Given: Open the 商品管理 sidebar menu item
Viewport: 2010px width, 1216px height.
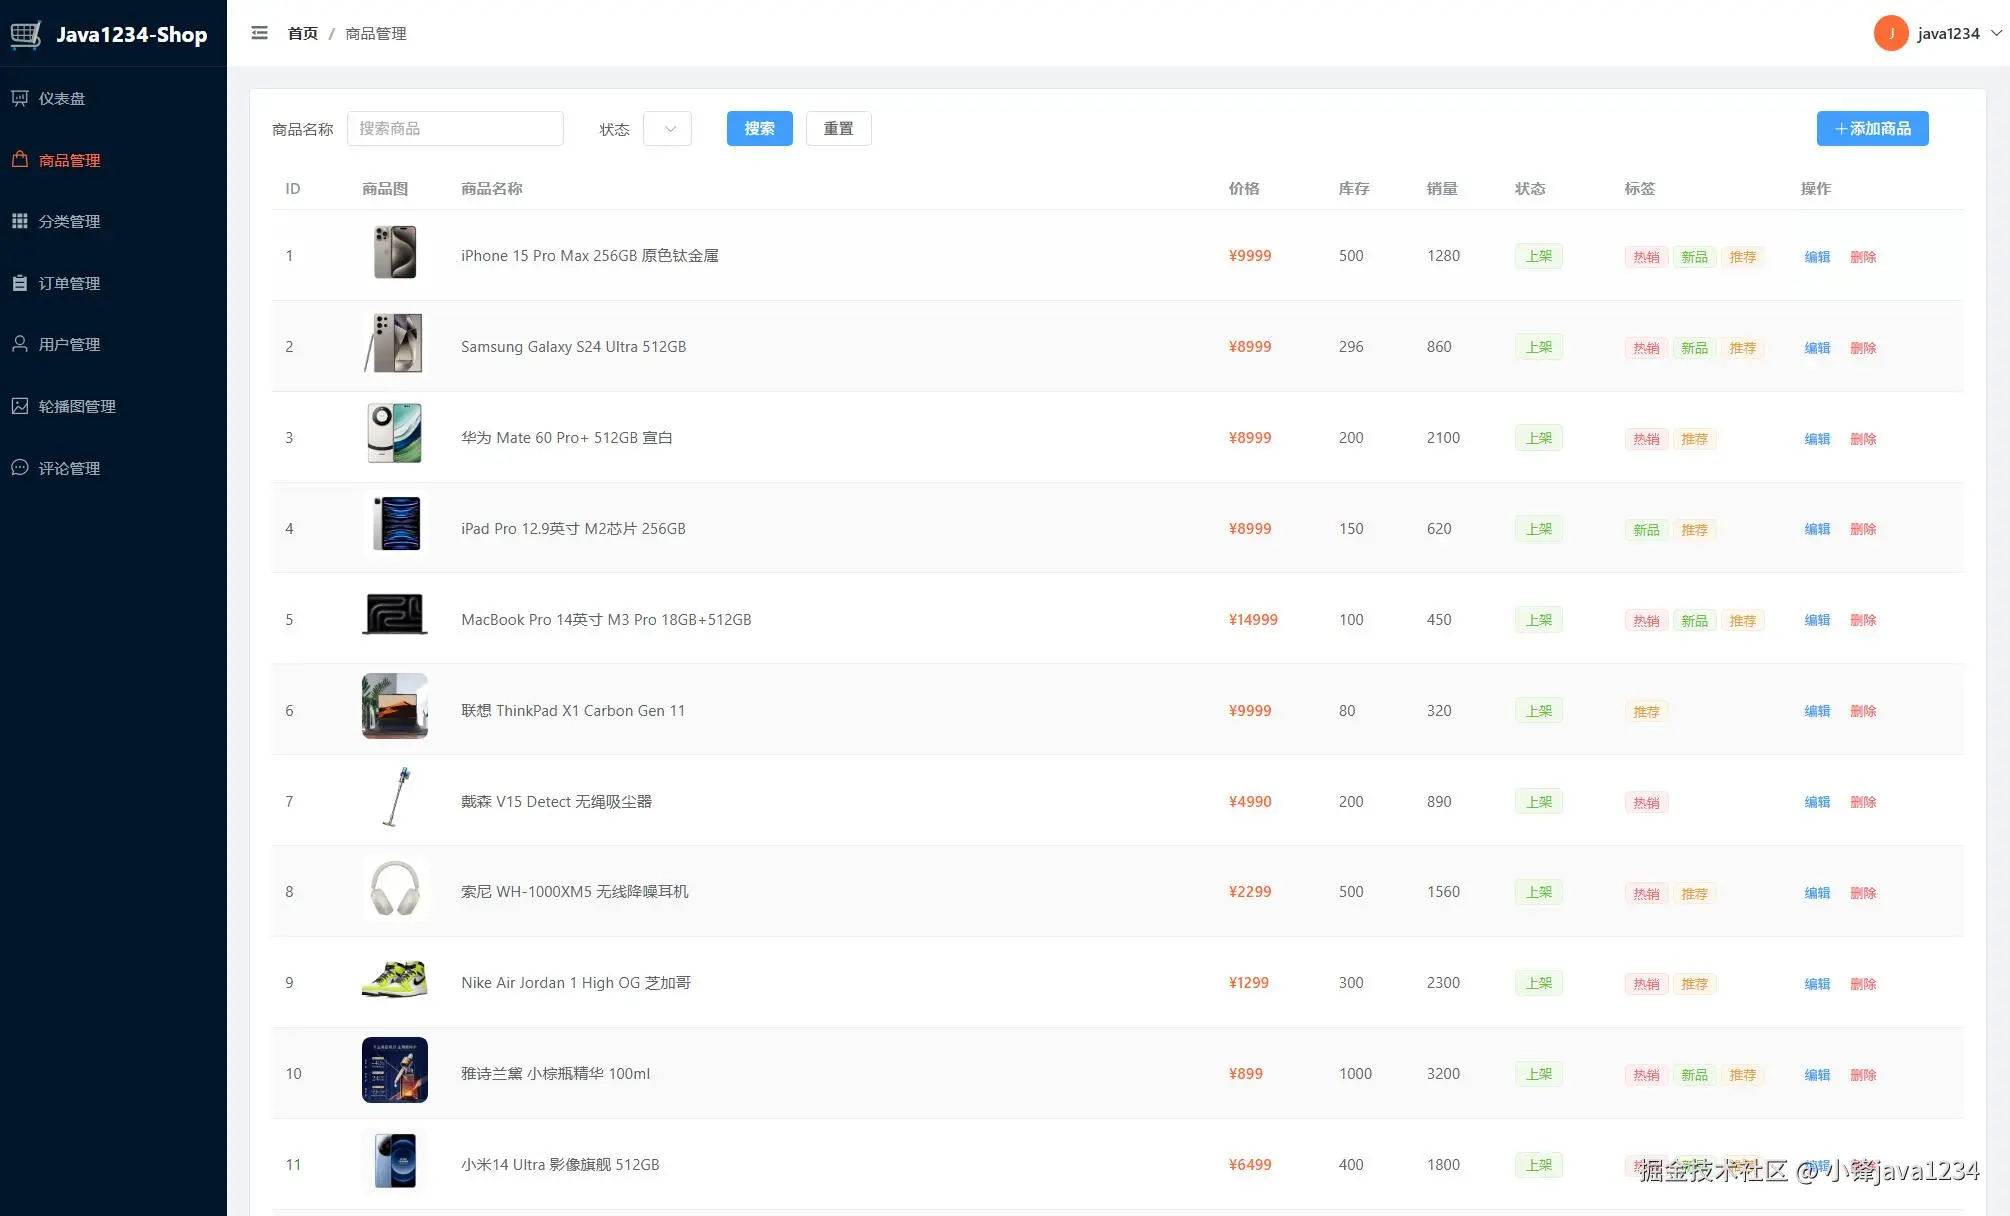Looking at the screenshot, I should 69,160.
